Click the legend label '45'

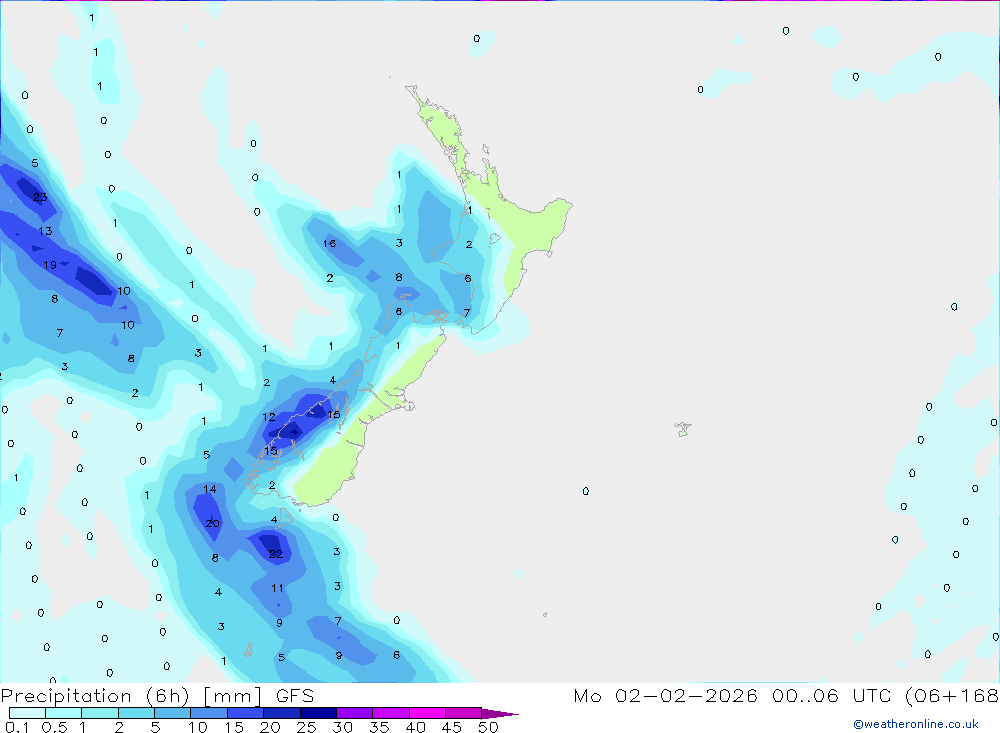[x=452, y=727]
